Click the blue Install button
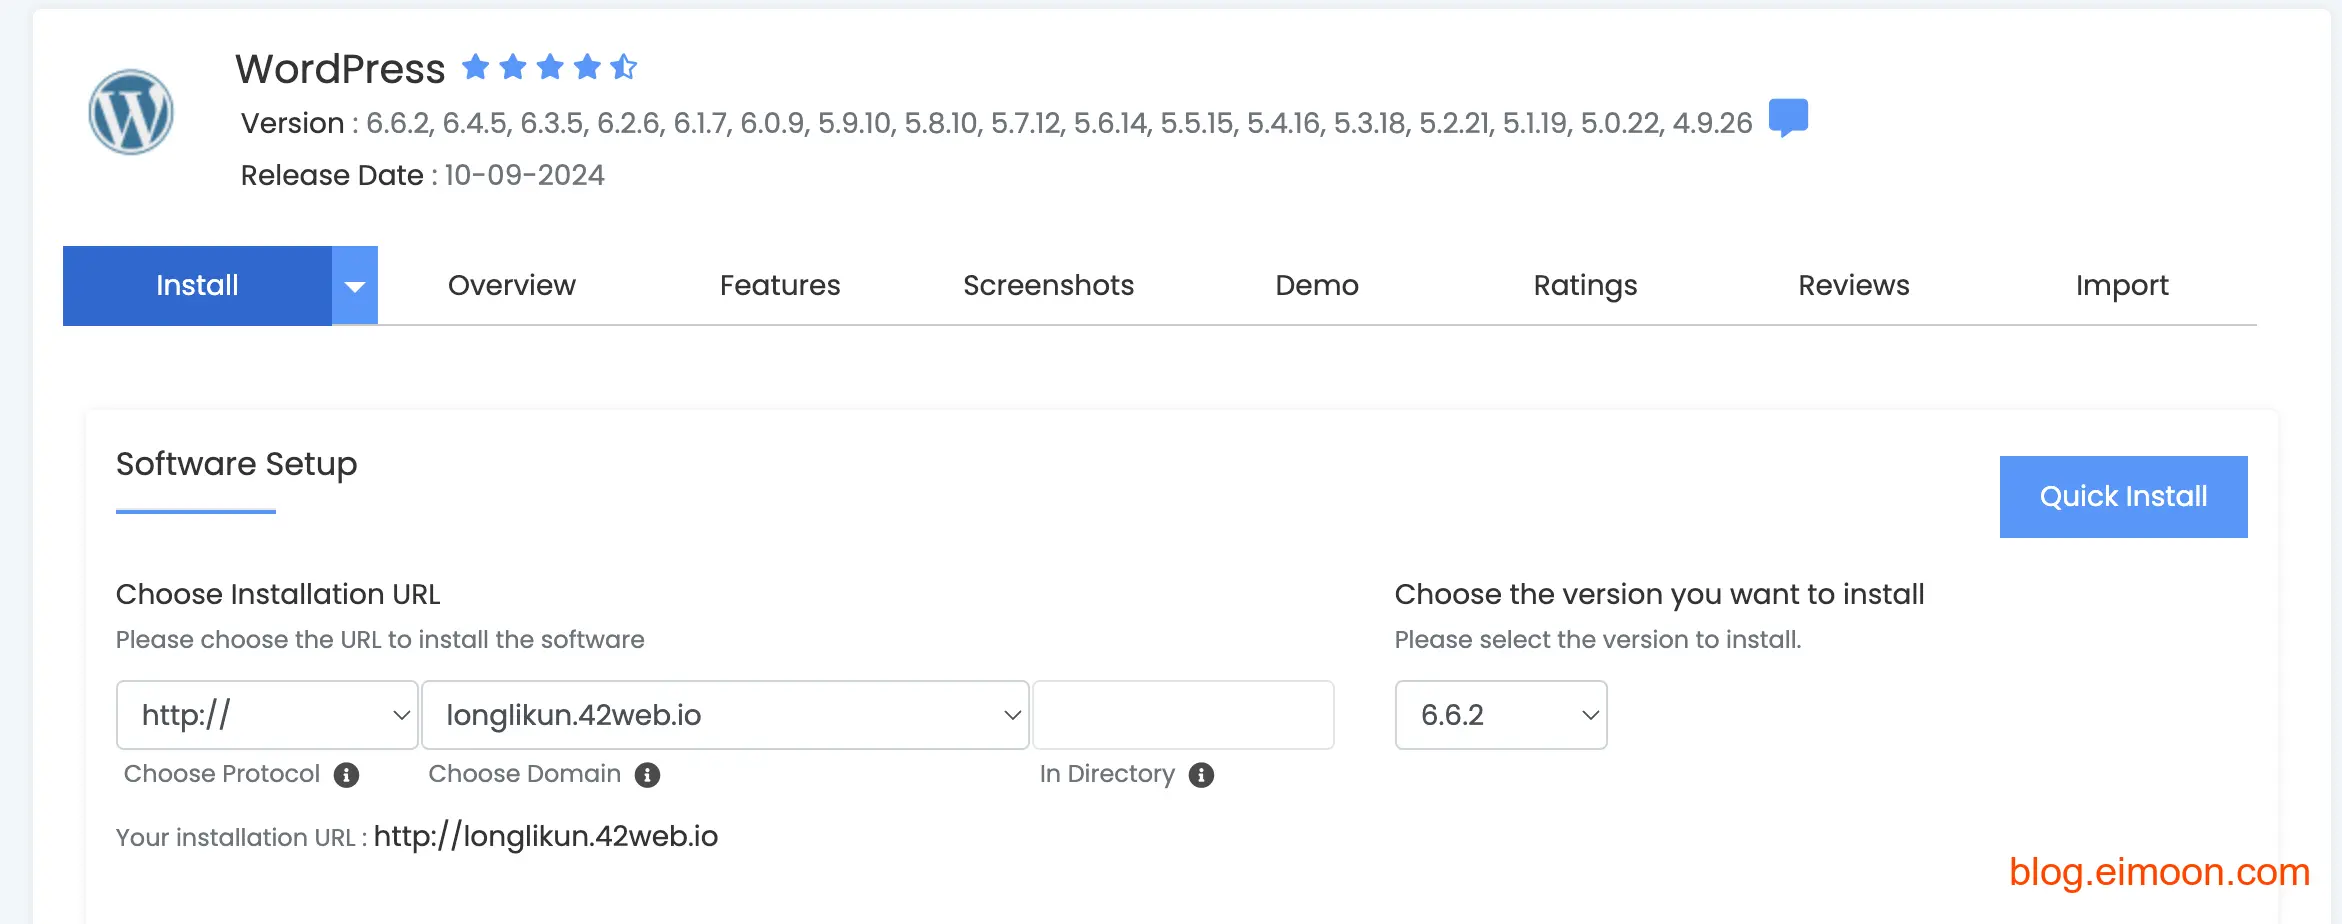2342x924 pixels. pos(197,286)
